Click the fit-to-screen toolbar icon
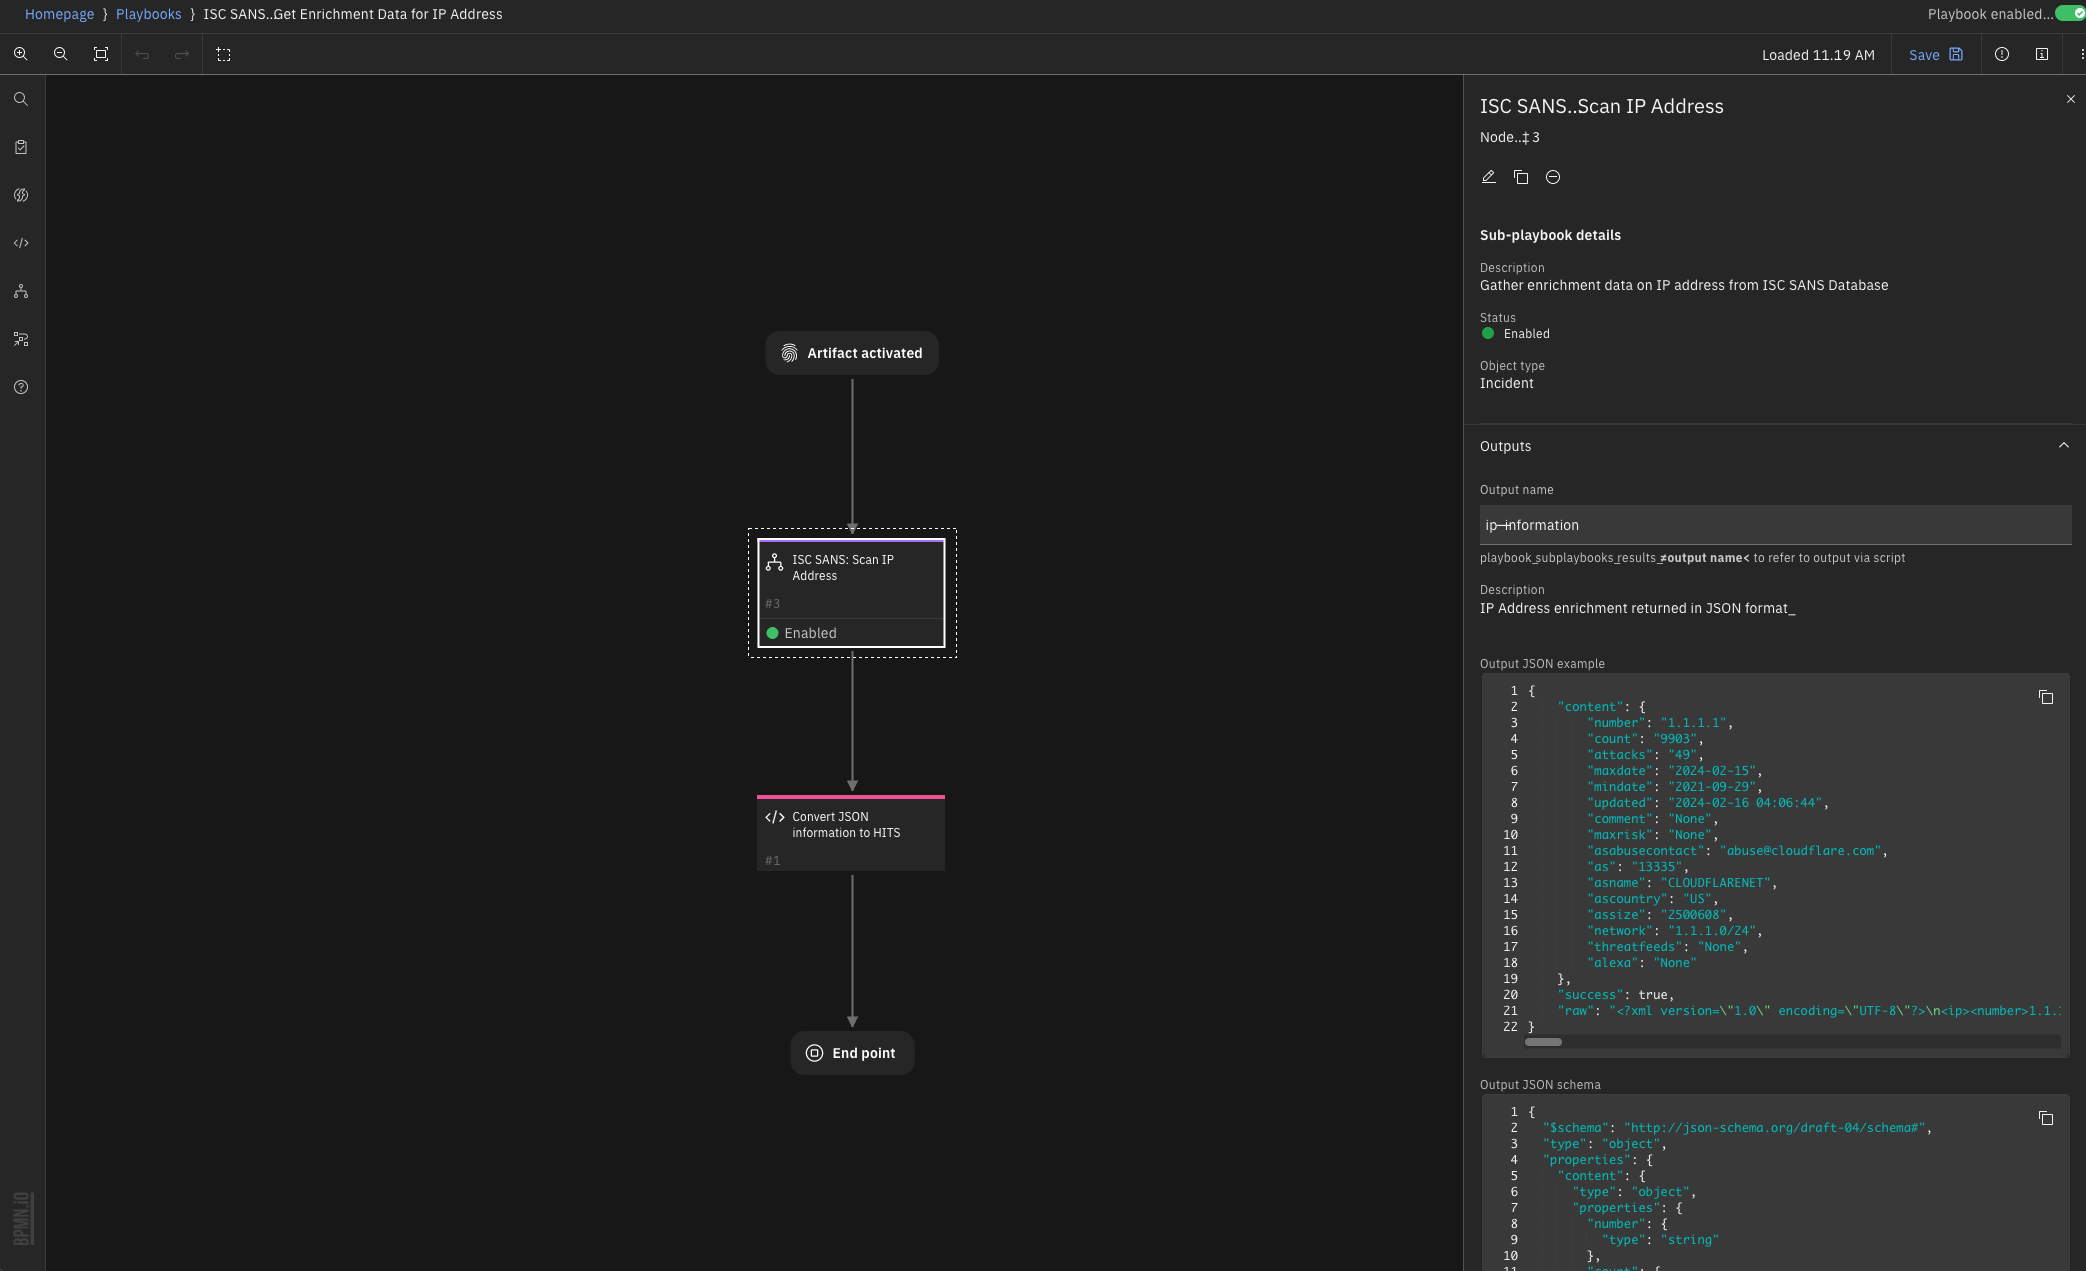 click(101, 54)
